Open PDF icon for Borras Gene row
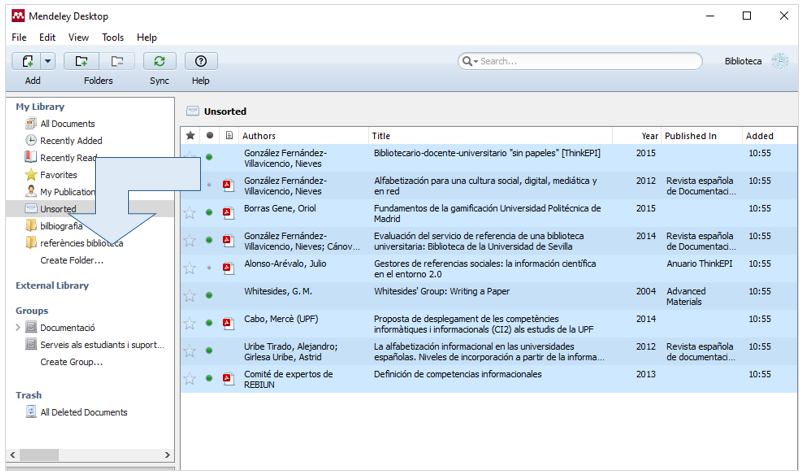The width and height of the screenshot is (805, 476). pos(228,213)
